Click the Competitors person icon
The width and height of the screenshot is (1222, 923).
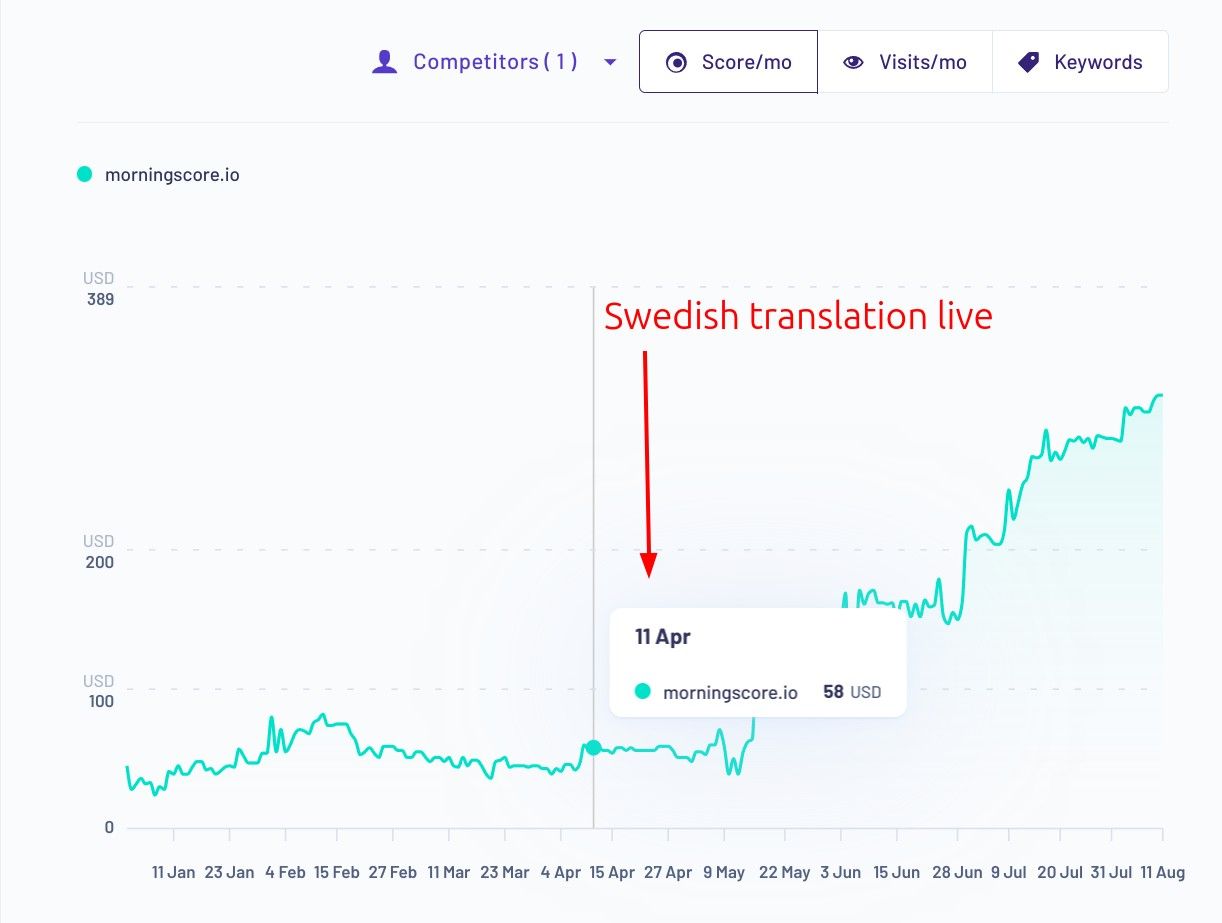(384, 62)
